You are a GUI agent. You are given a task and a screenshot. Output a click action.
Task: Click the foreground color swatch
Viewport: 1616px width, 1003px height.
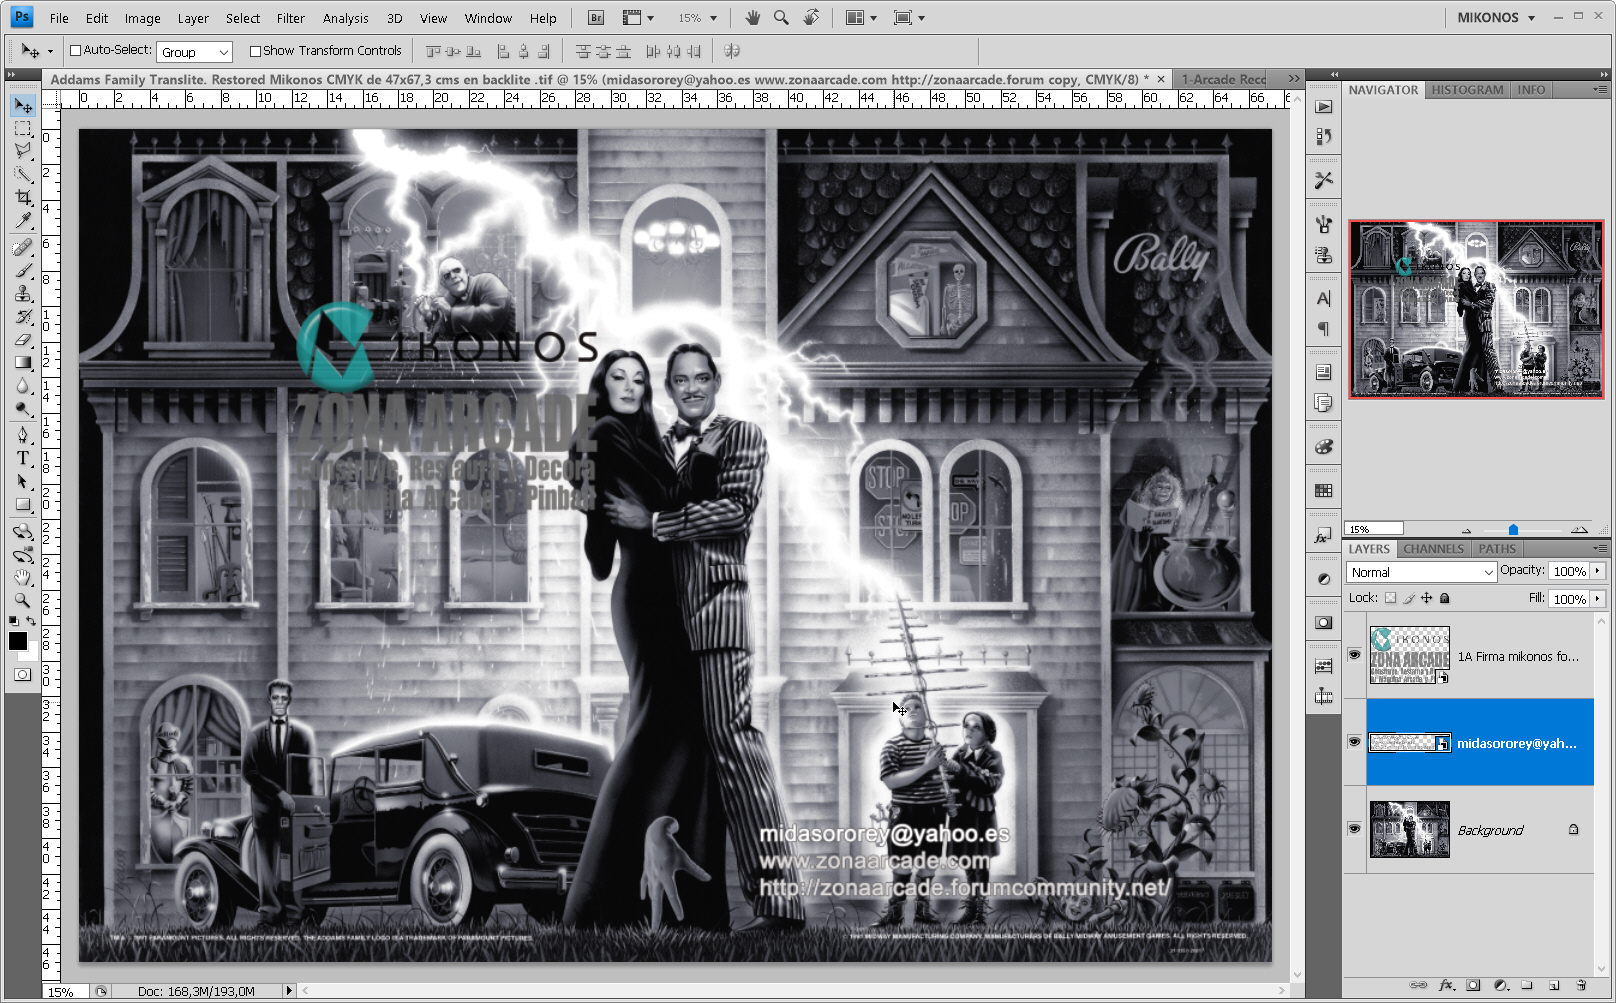tap(16, 641)
